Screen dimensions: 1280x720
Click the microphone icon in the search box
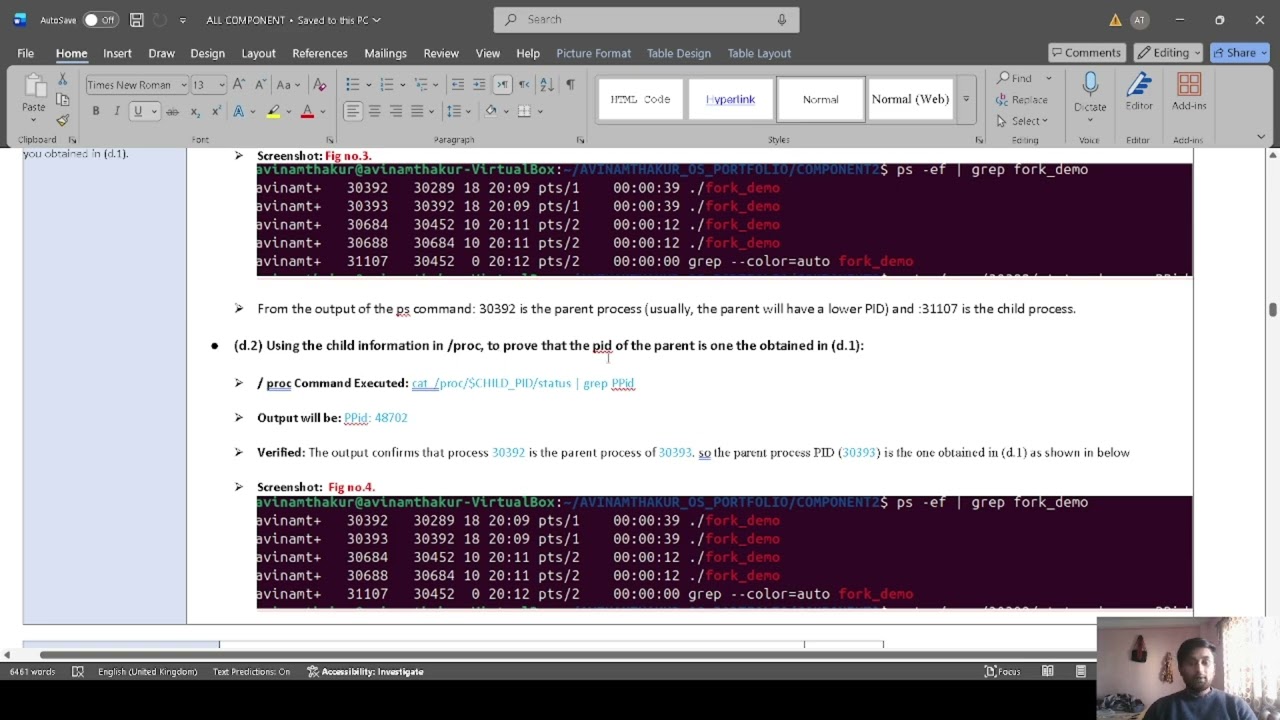click(782, 19)
